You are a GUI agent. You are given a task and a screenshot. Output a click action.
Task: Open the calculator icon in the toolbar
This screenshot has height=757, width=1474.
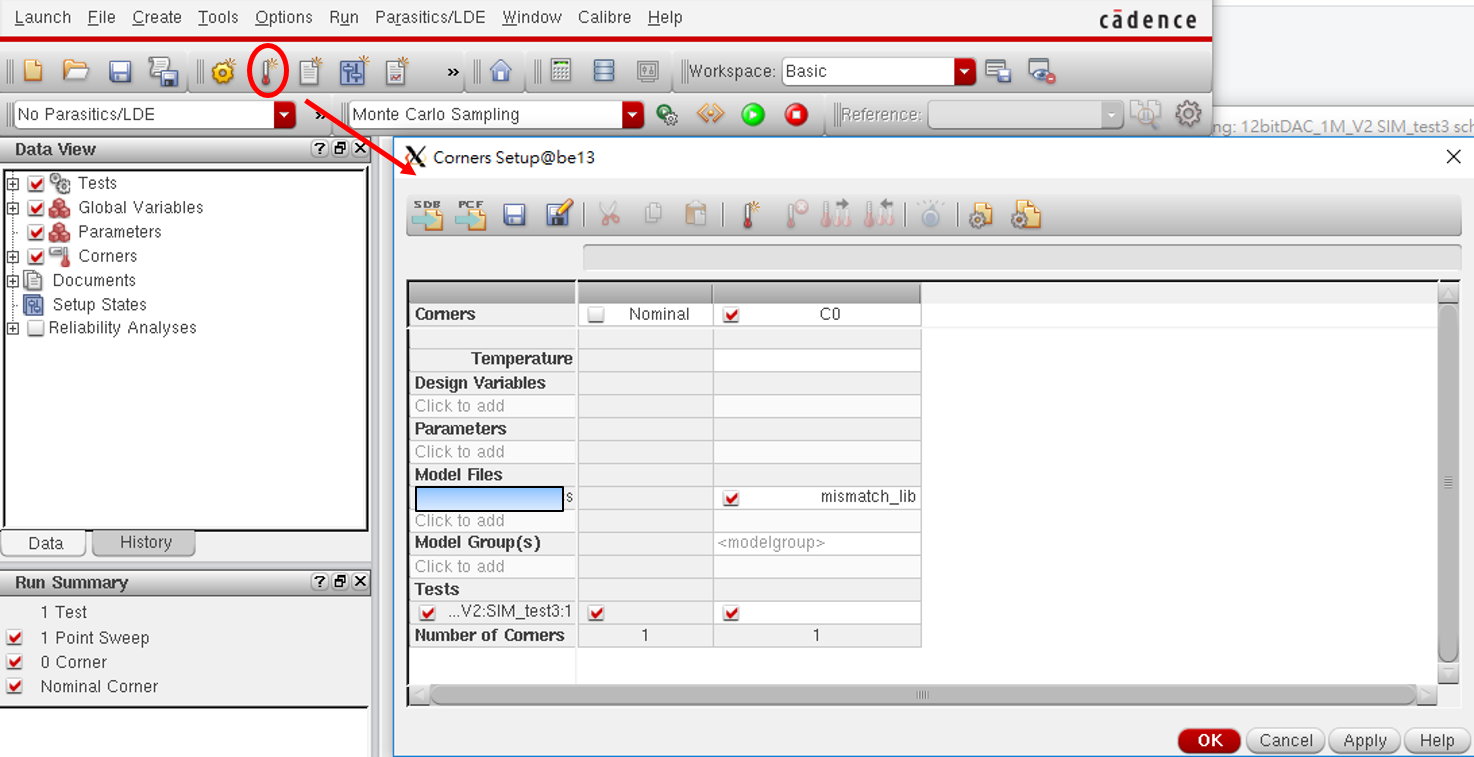point(561,71)
